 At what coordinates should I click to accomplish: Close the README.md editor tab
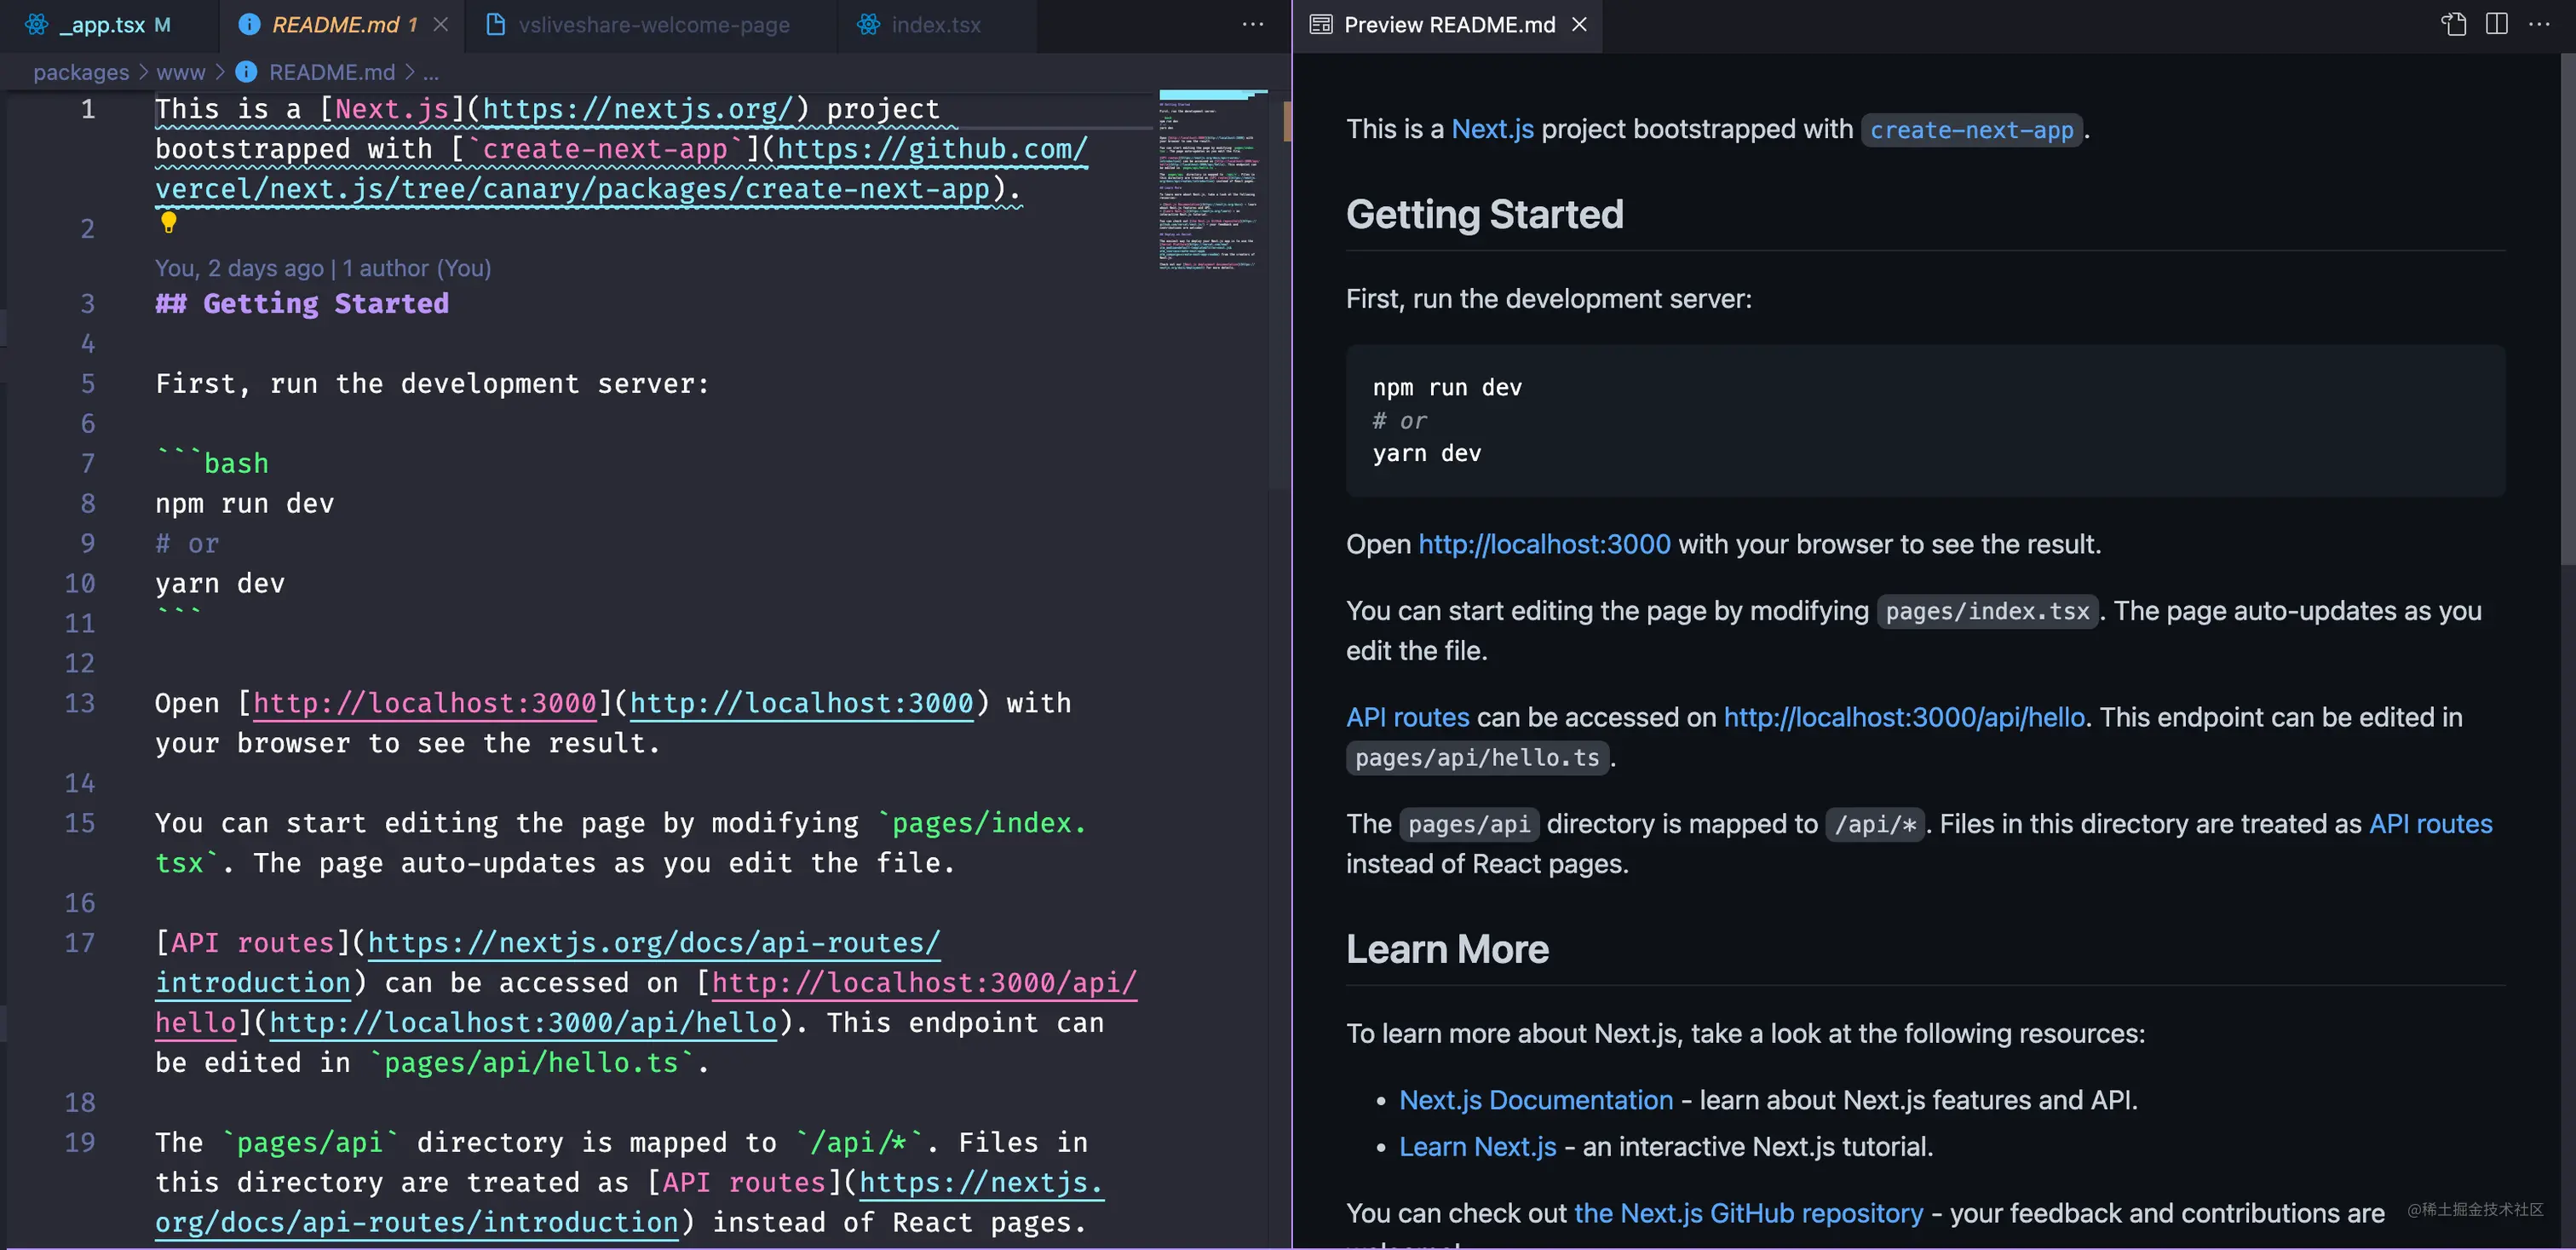(440, 24)
